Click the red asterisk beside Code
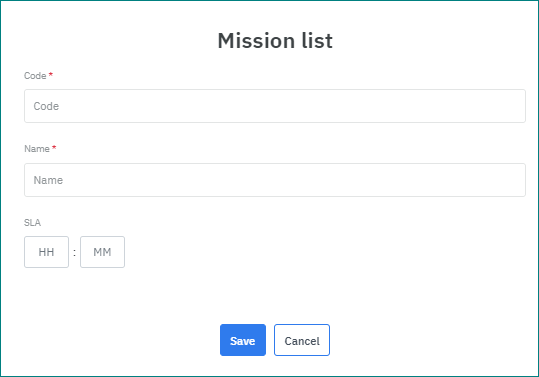 (x=51, y=74)
